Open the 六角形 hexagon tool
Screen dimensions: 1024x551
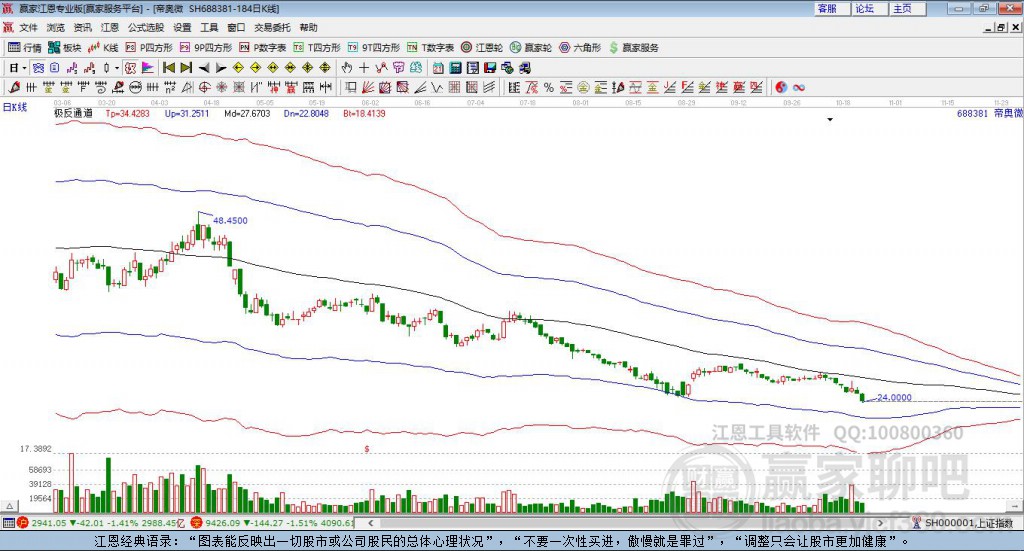pyautogui.click(x=580, y=48)
